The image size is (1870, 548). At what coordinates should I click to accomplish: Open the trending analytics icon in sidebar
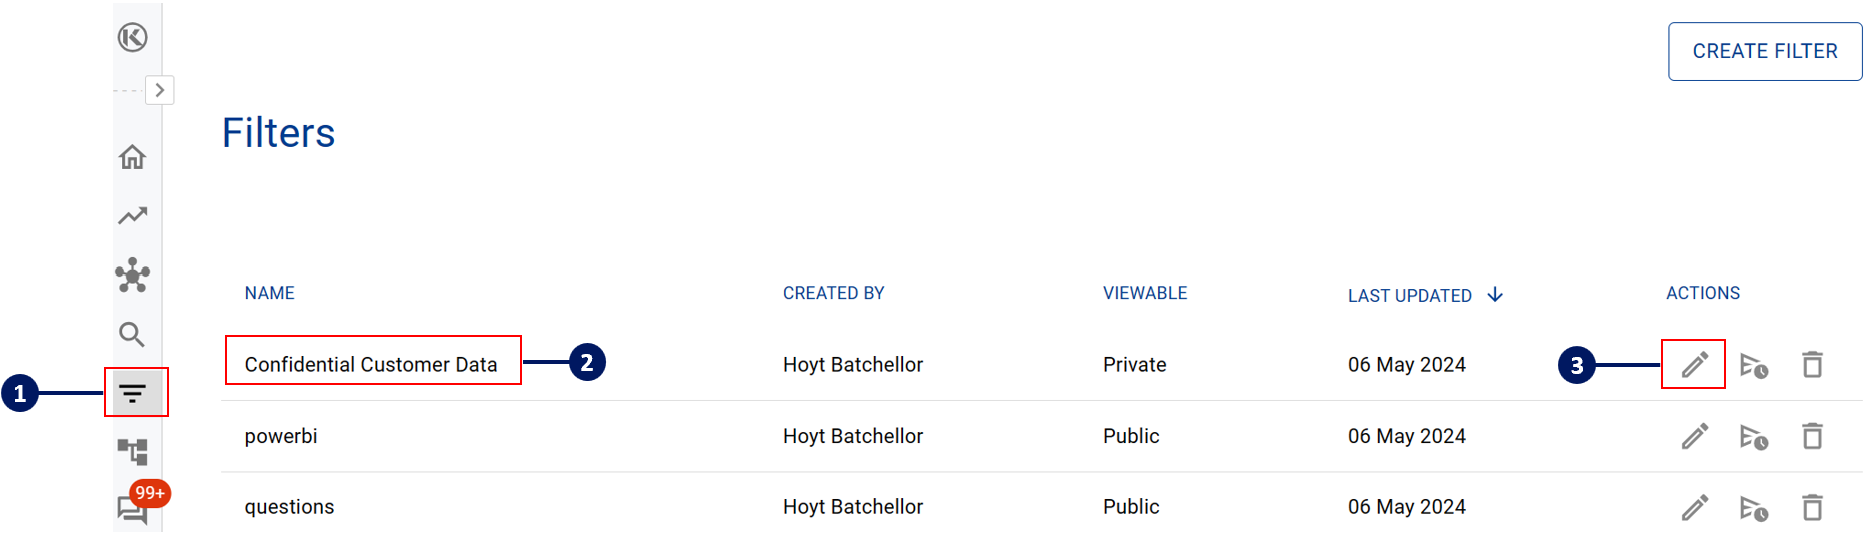click(x=132, y=216)
